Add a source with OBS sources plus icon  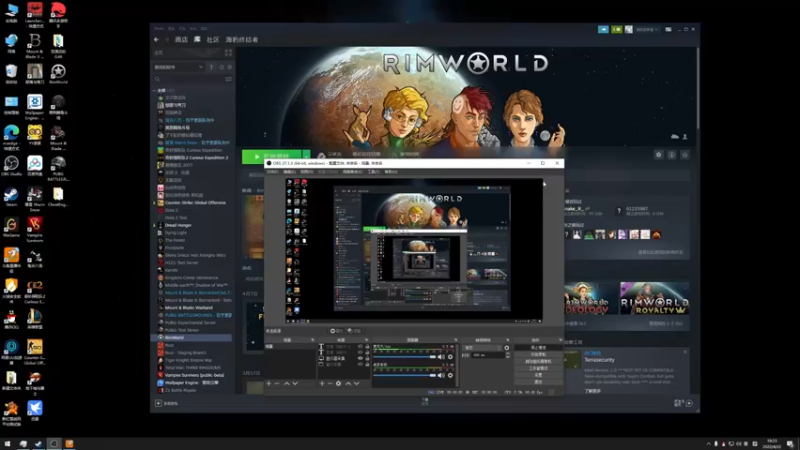pyautogui.click(x=322, y=383)
